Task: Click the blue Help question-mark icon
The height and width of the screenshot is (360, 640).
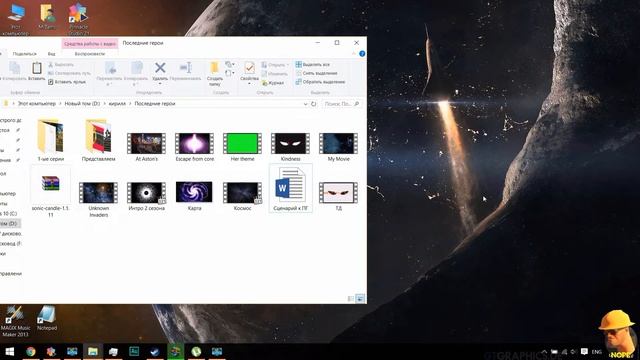Action: tap(362, 54)
